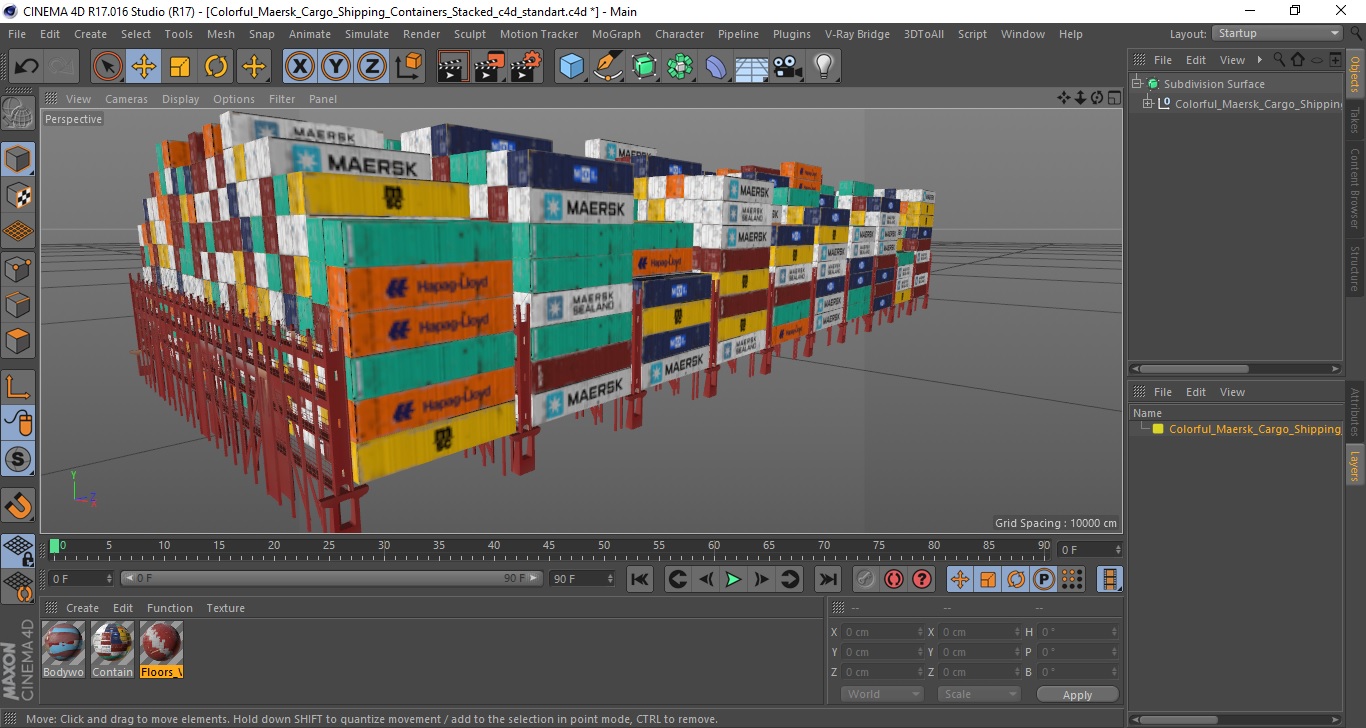
Task: Open Edit Render Settings icon
Action: [x=526, y=67]
